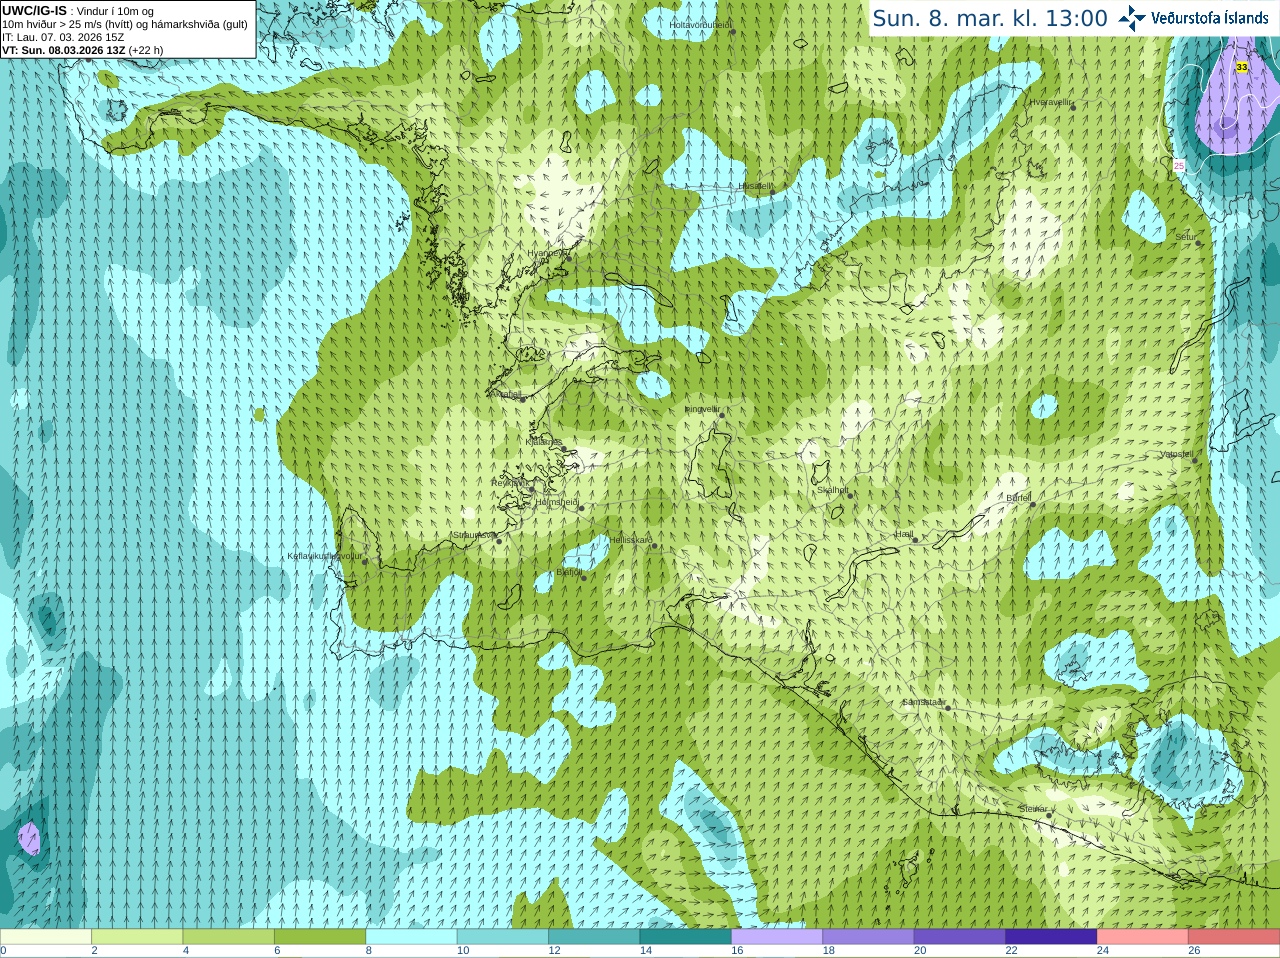Select the 18–20 m/s legend color
The width and height of the screenshot is (1280, 958).
point(868,937)
